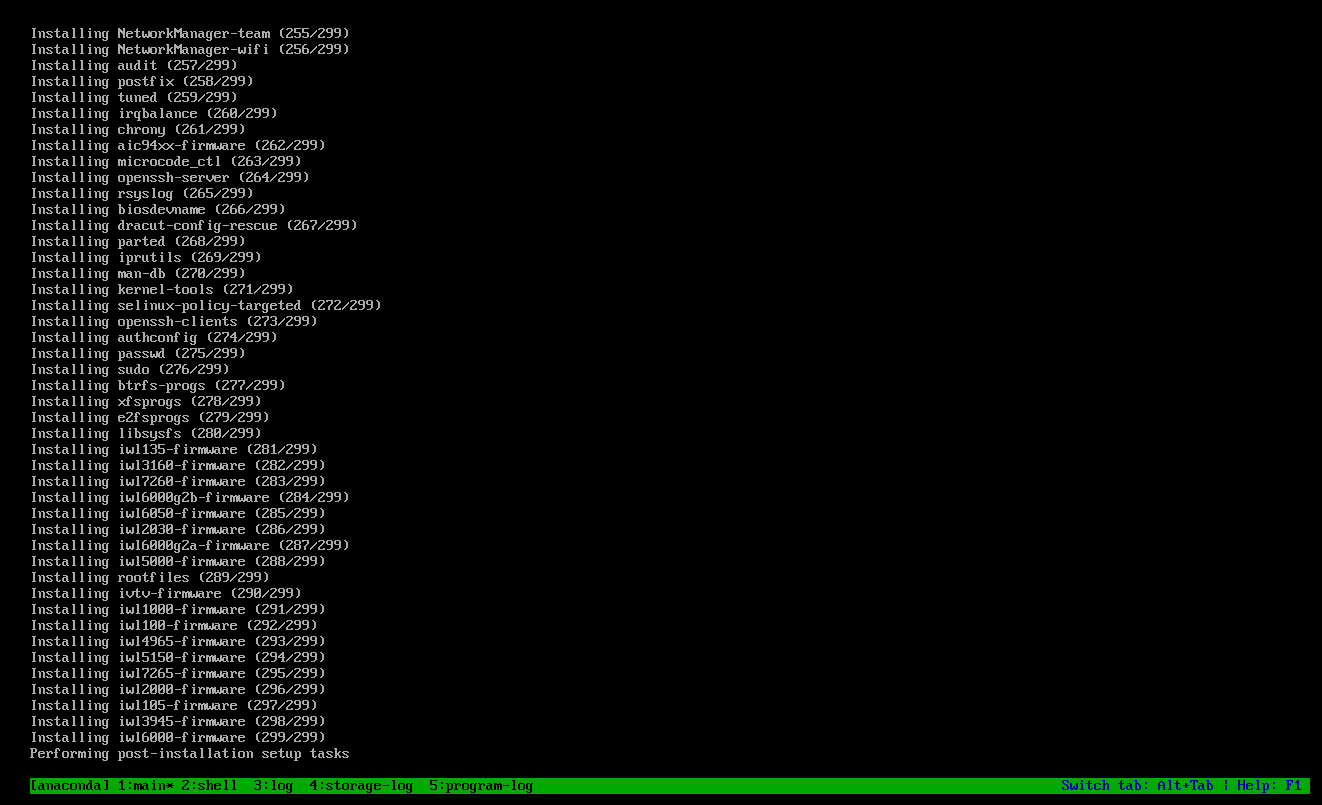
Task: Switch to the 5:program-log tab
Action: 481,786
